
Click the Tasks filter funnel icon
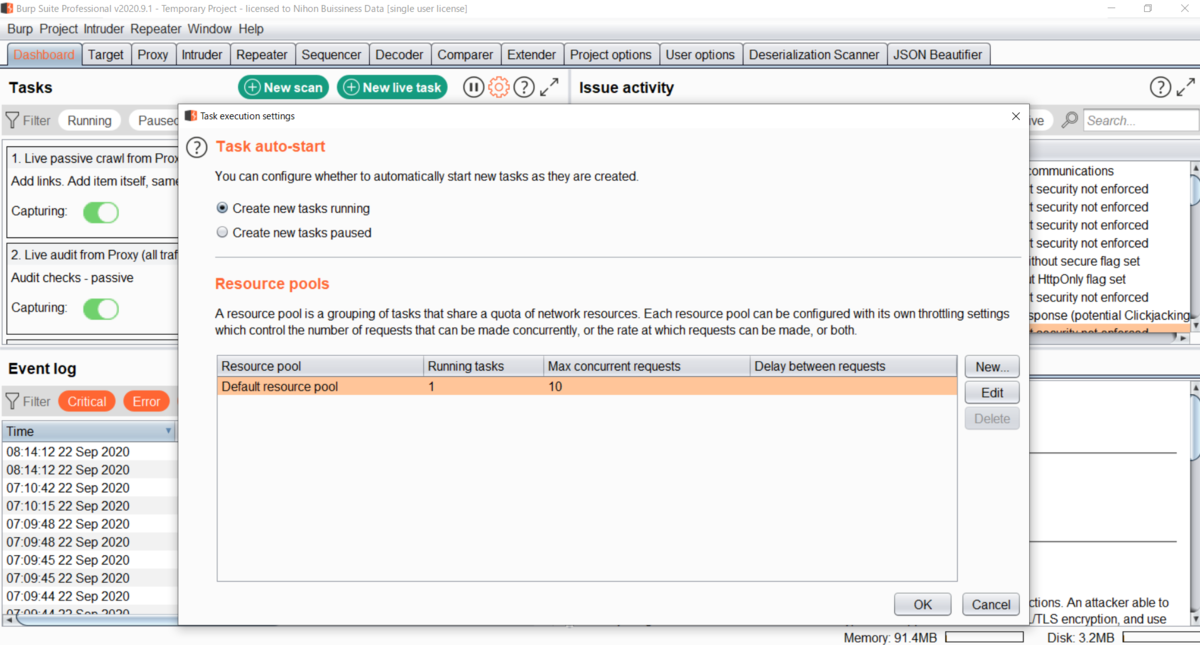click(13, 120)
